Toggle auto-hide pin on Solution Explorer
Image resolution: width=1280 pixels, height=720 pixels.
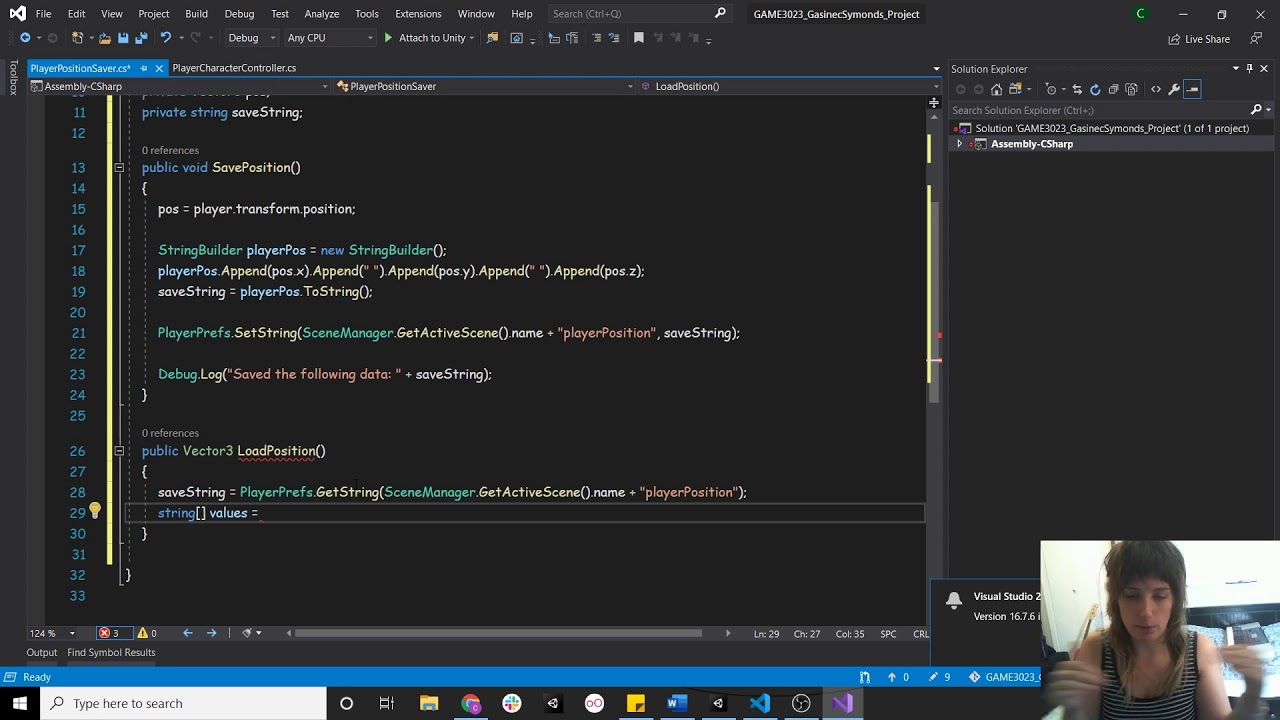pos(1249,68)
